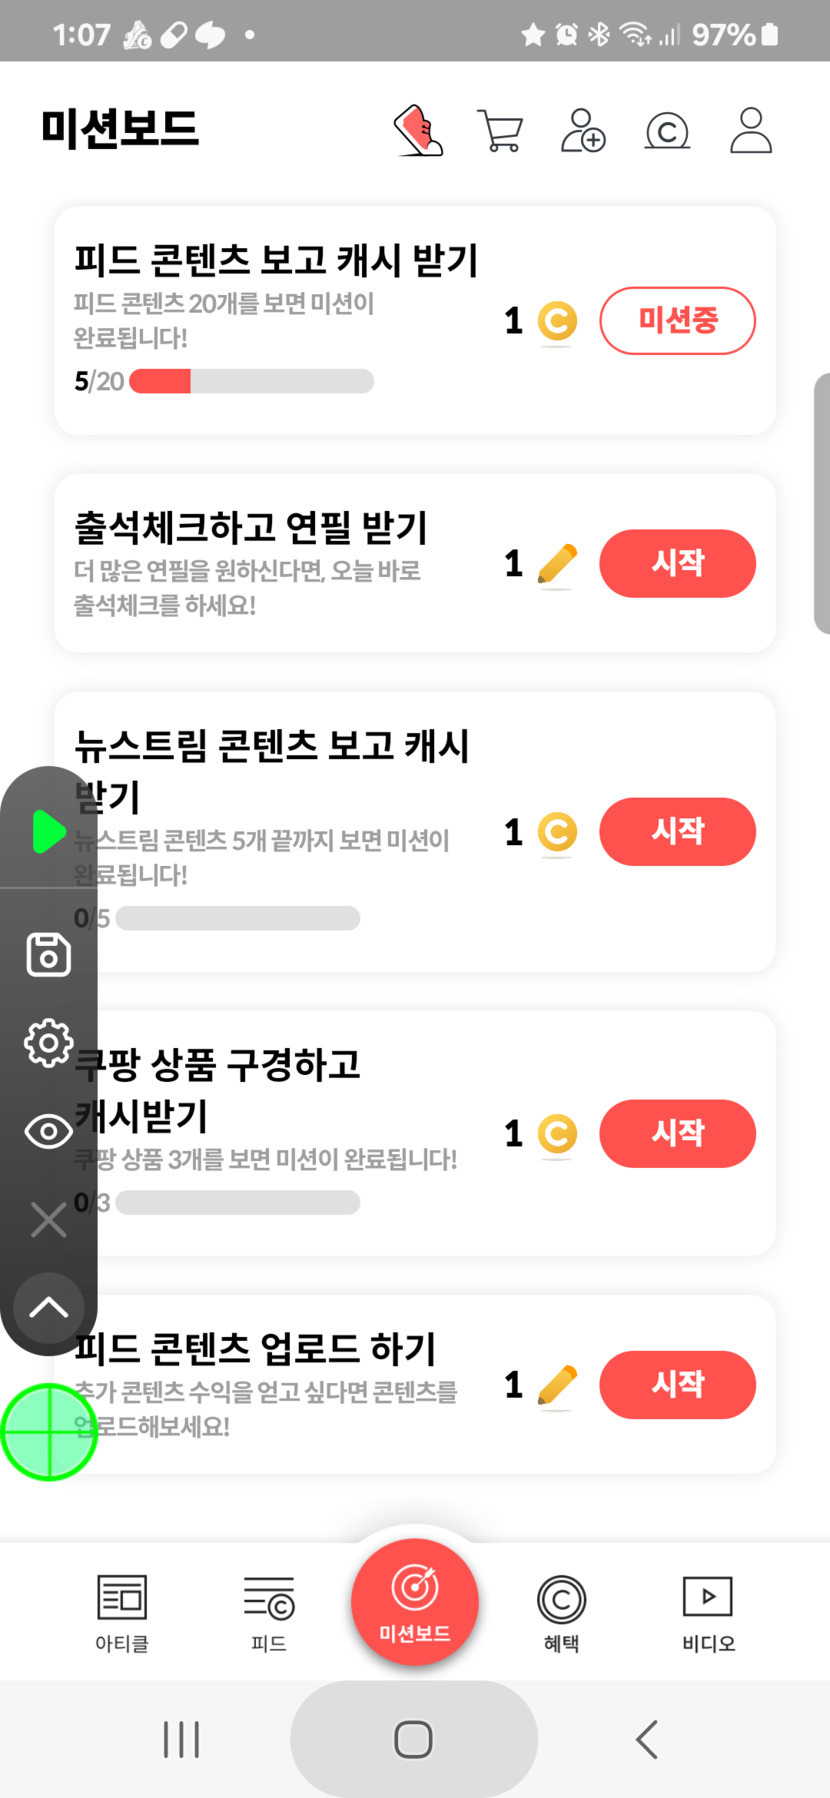This screenshot has width=830, height=1798.
Task: Collapse floating panel with up chevron
Action: click(48, 1308)
